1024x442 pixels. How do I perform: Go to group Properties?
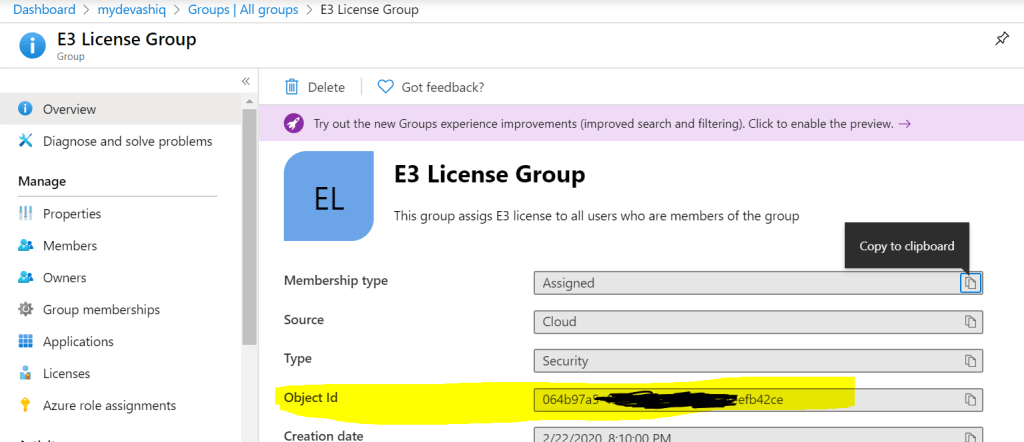click(71, 213)
